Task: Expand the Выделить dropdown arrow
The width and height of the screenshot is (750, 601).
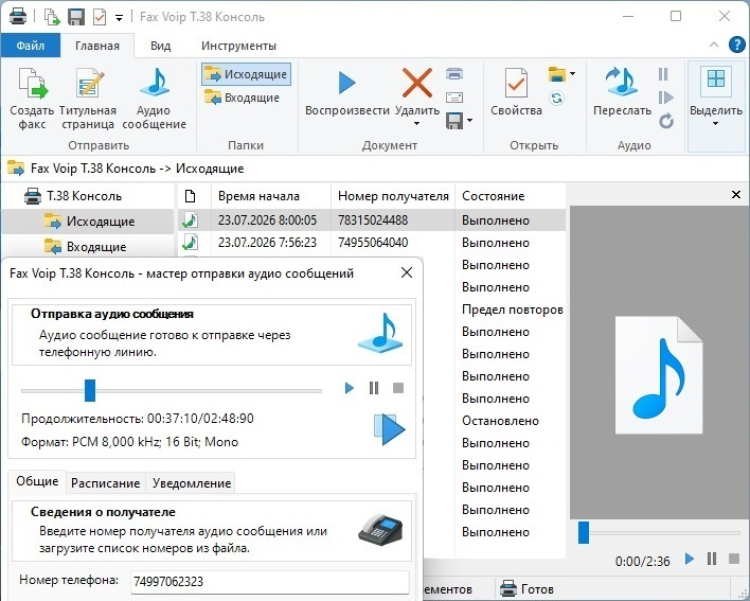Action: click(x=716, y=123)
